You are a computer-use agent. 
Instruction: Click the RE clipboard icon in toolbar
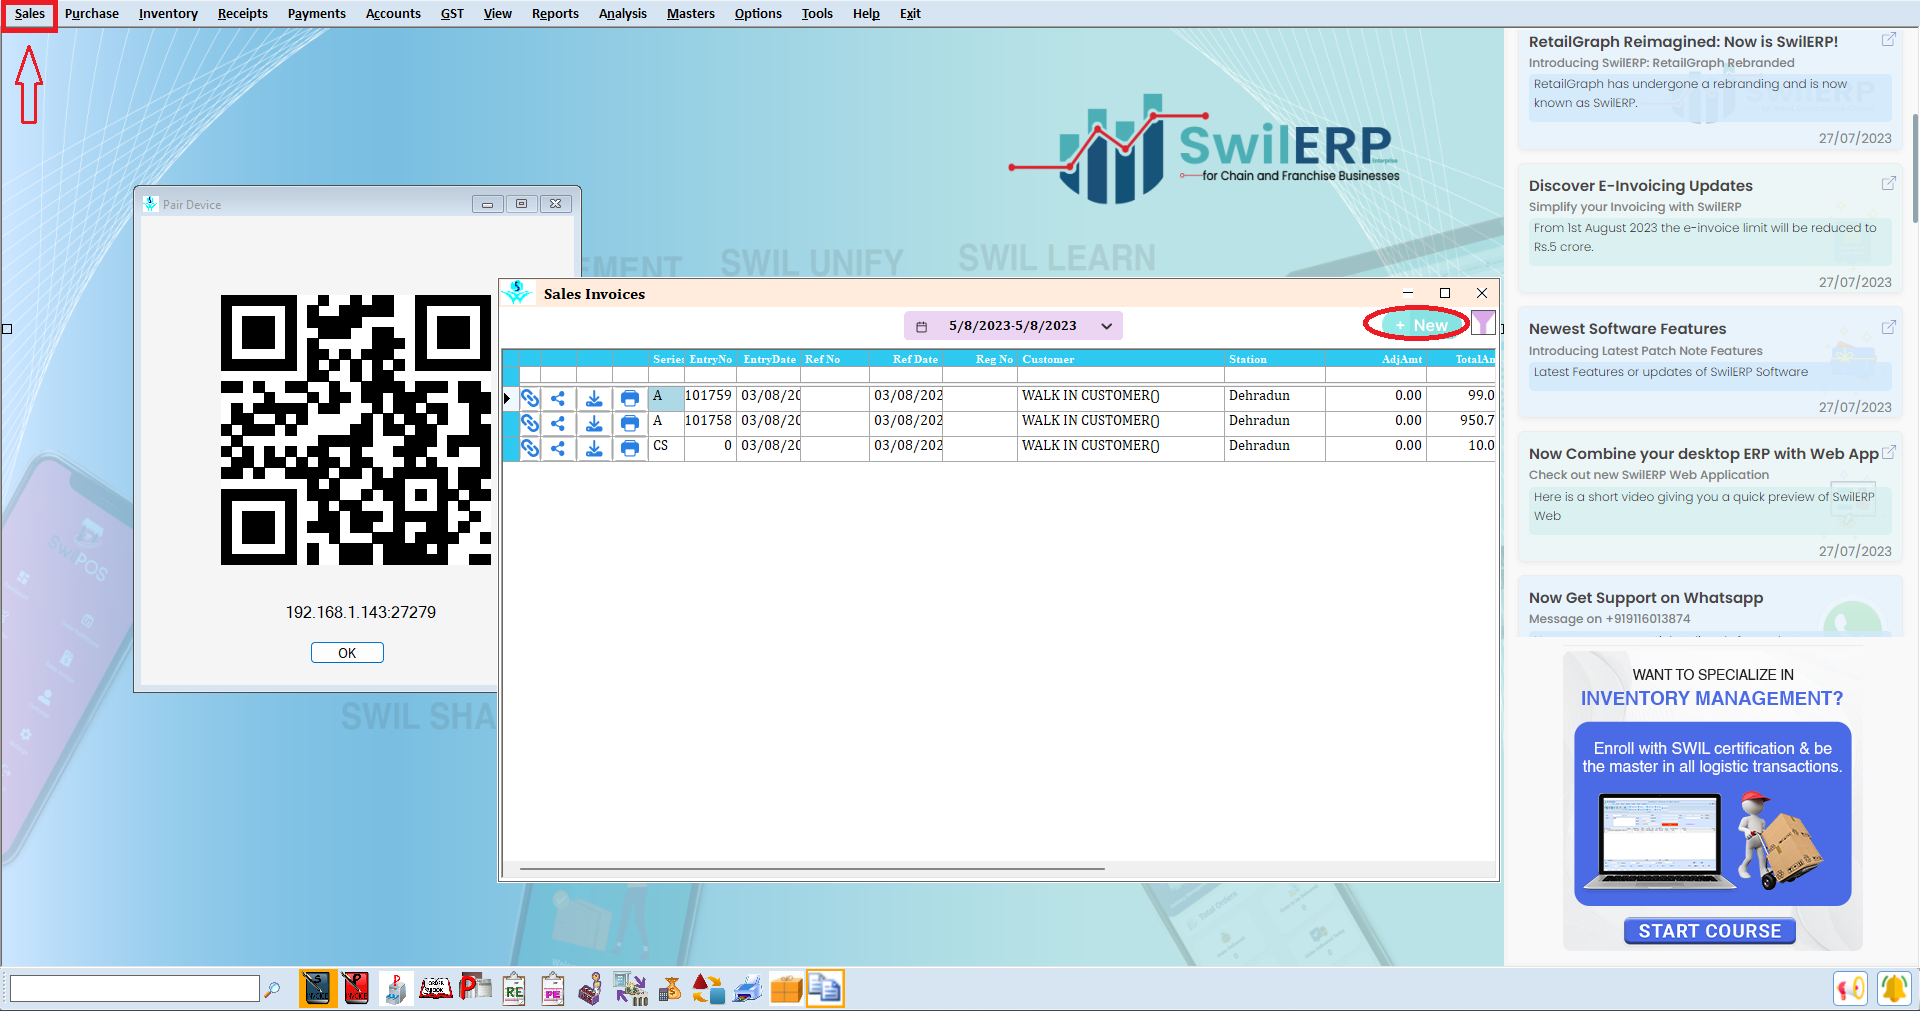[514, 988]
